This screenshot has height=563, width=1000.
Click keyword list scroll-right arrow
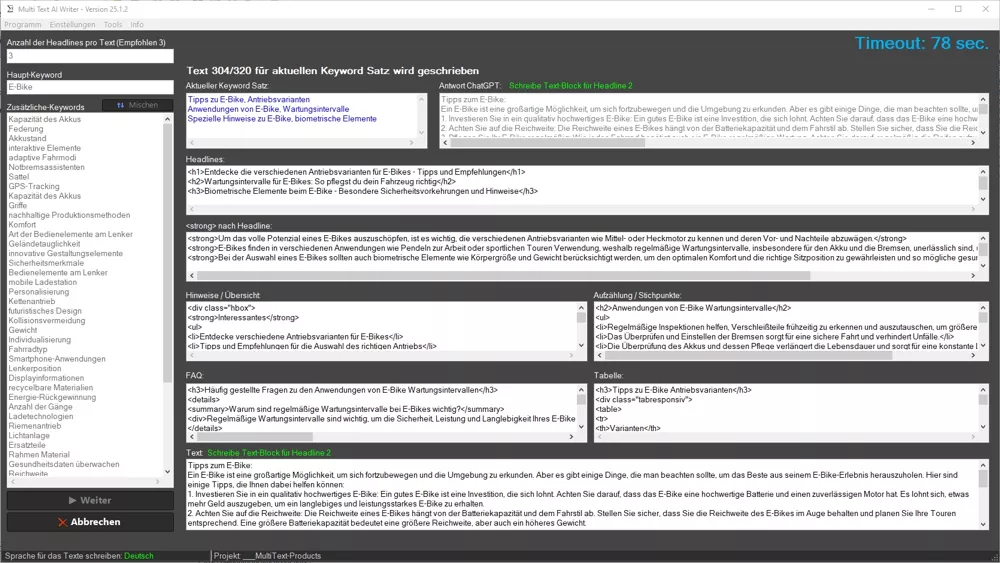[x=158, y=482]
